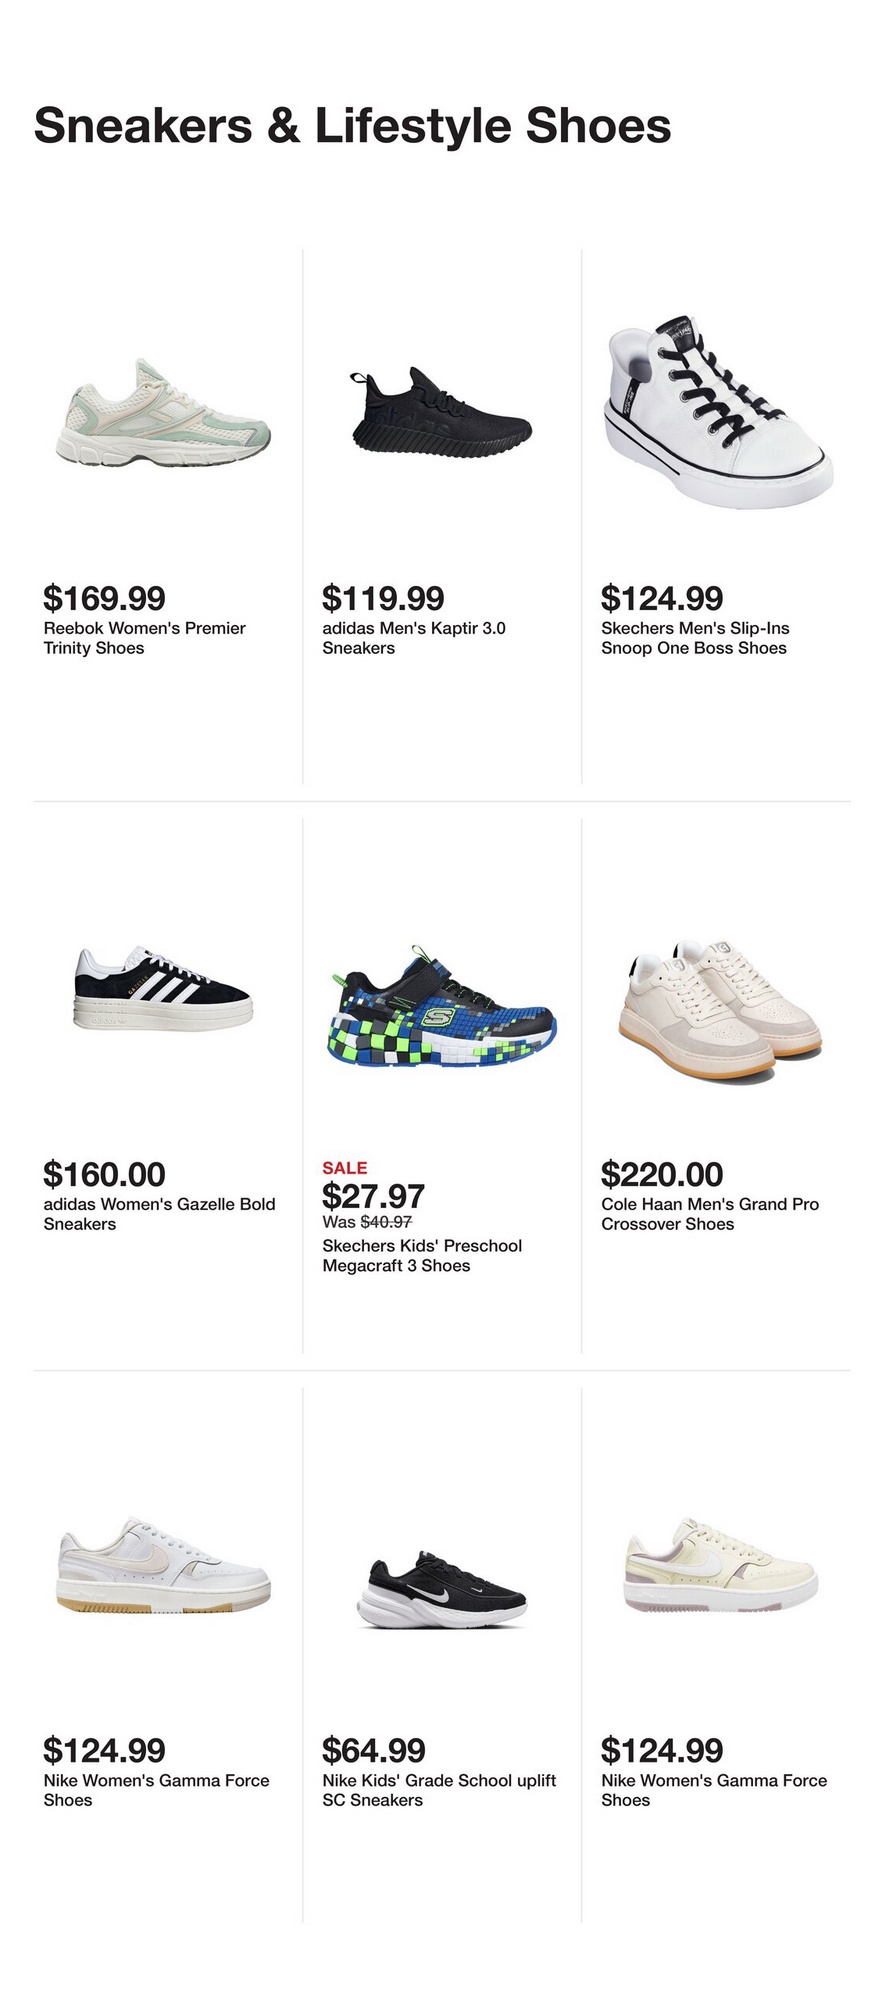Open Skechers Men's Slip-Ins Snoop One Boss link

click(694, 638)
